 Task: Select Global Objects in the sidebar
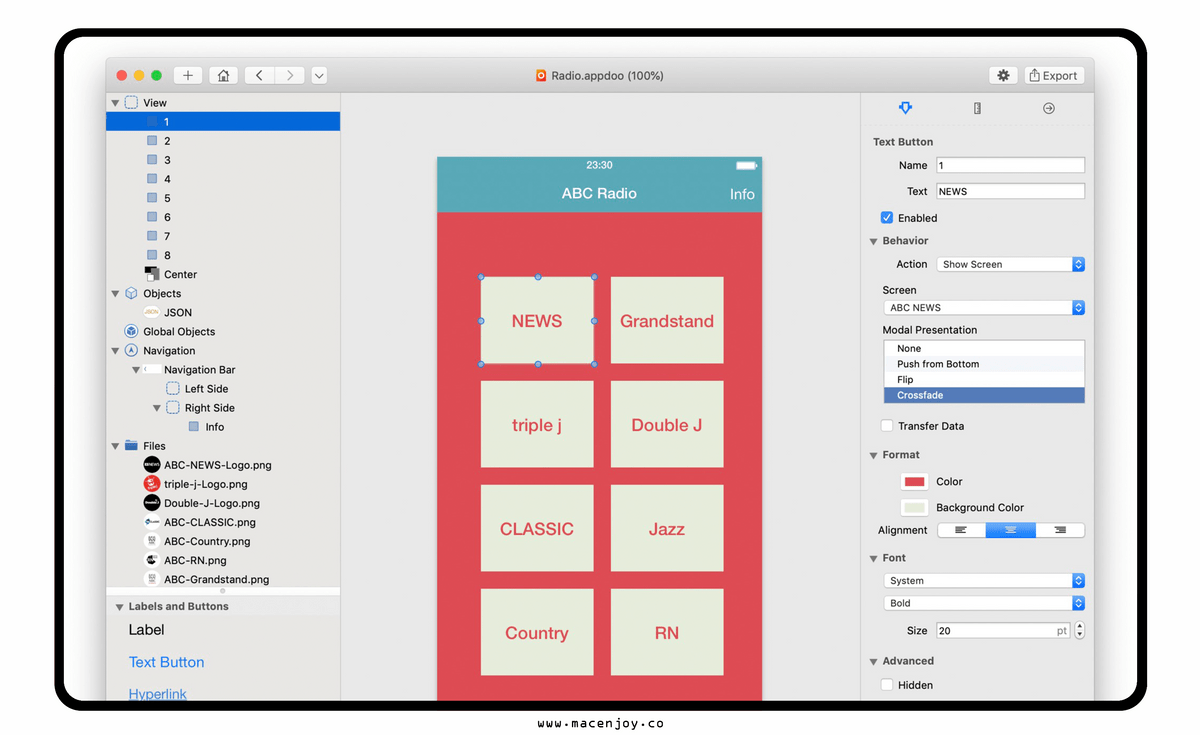(179, 331)
